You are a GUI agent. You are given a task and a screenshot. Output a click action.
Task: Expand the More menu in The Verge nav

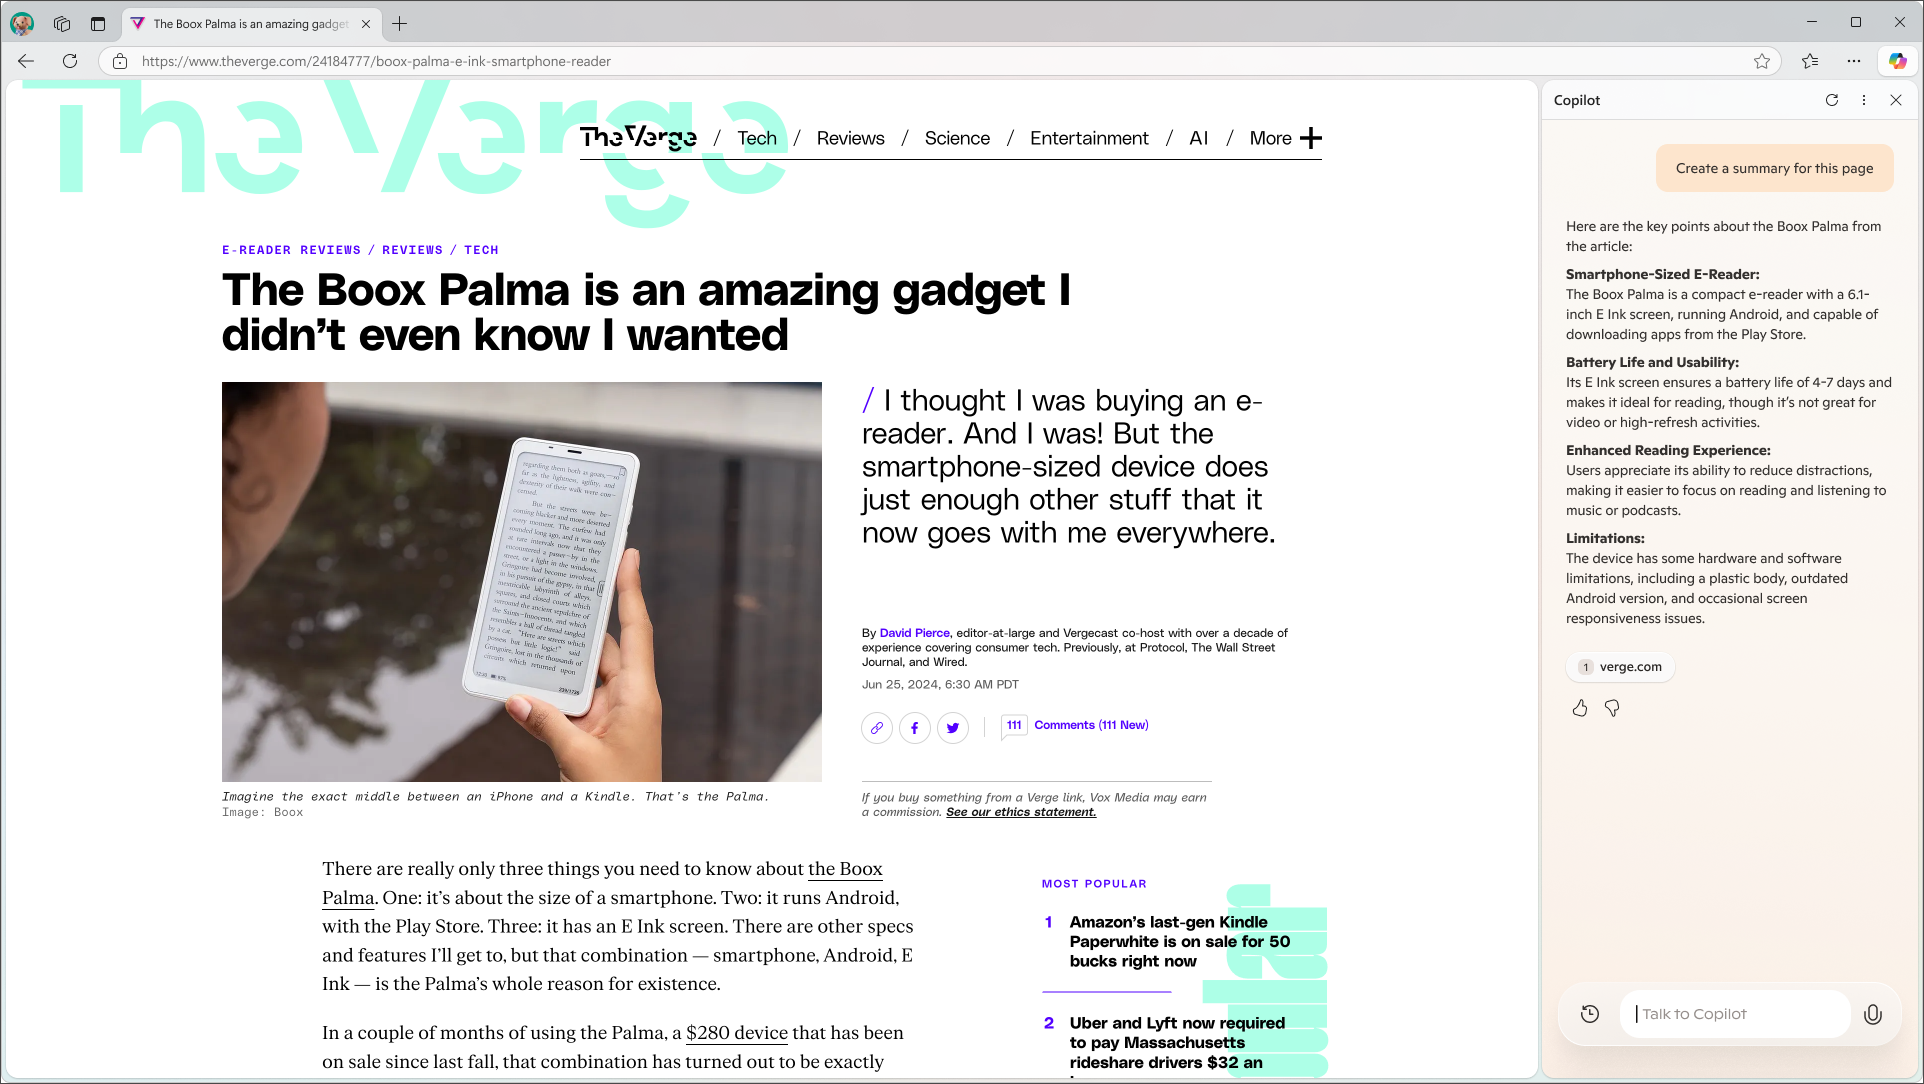1311,137
